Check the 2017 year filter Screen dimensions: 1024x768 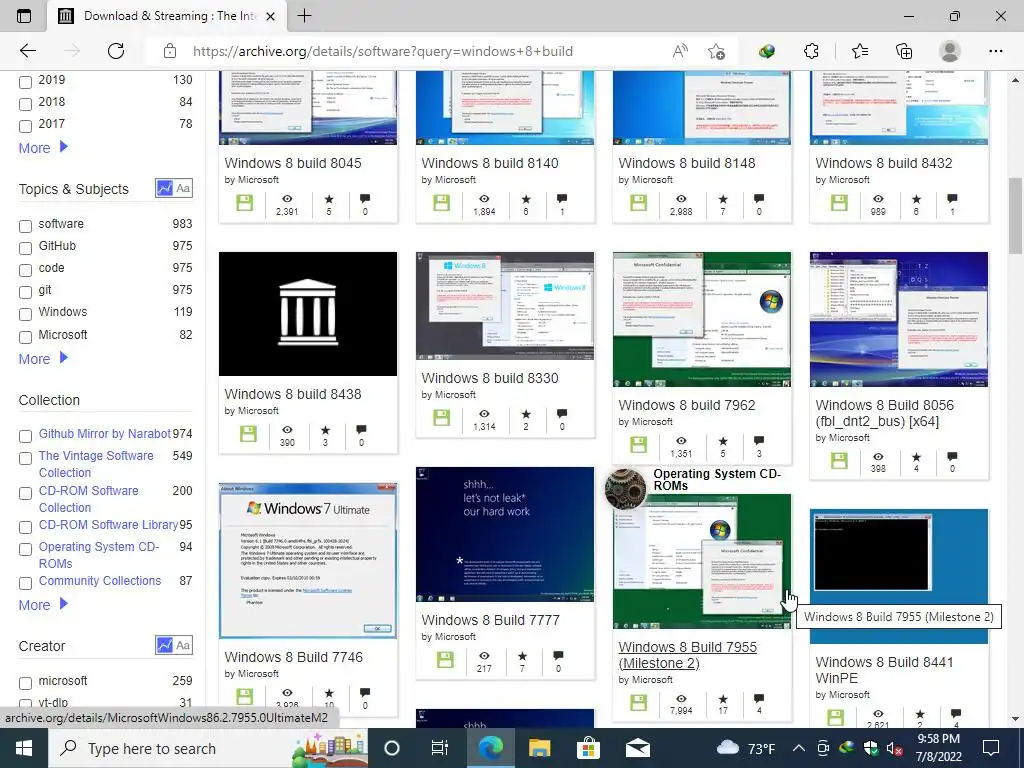[x=25, y=126]
